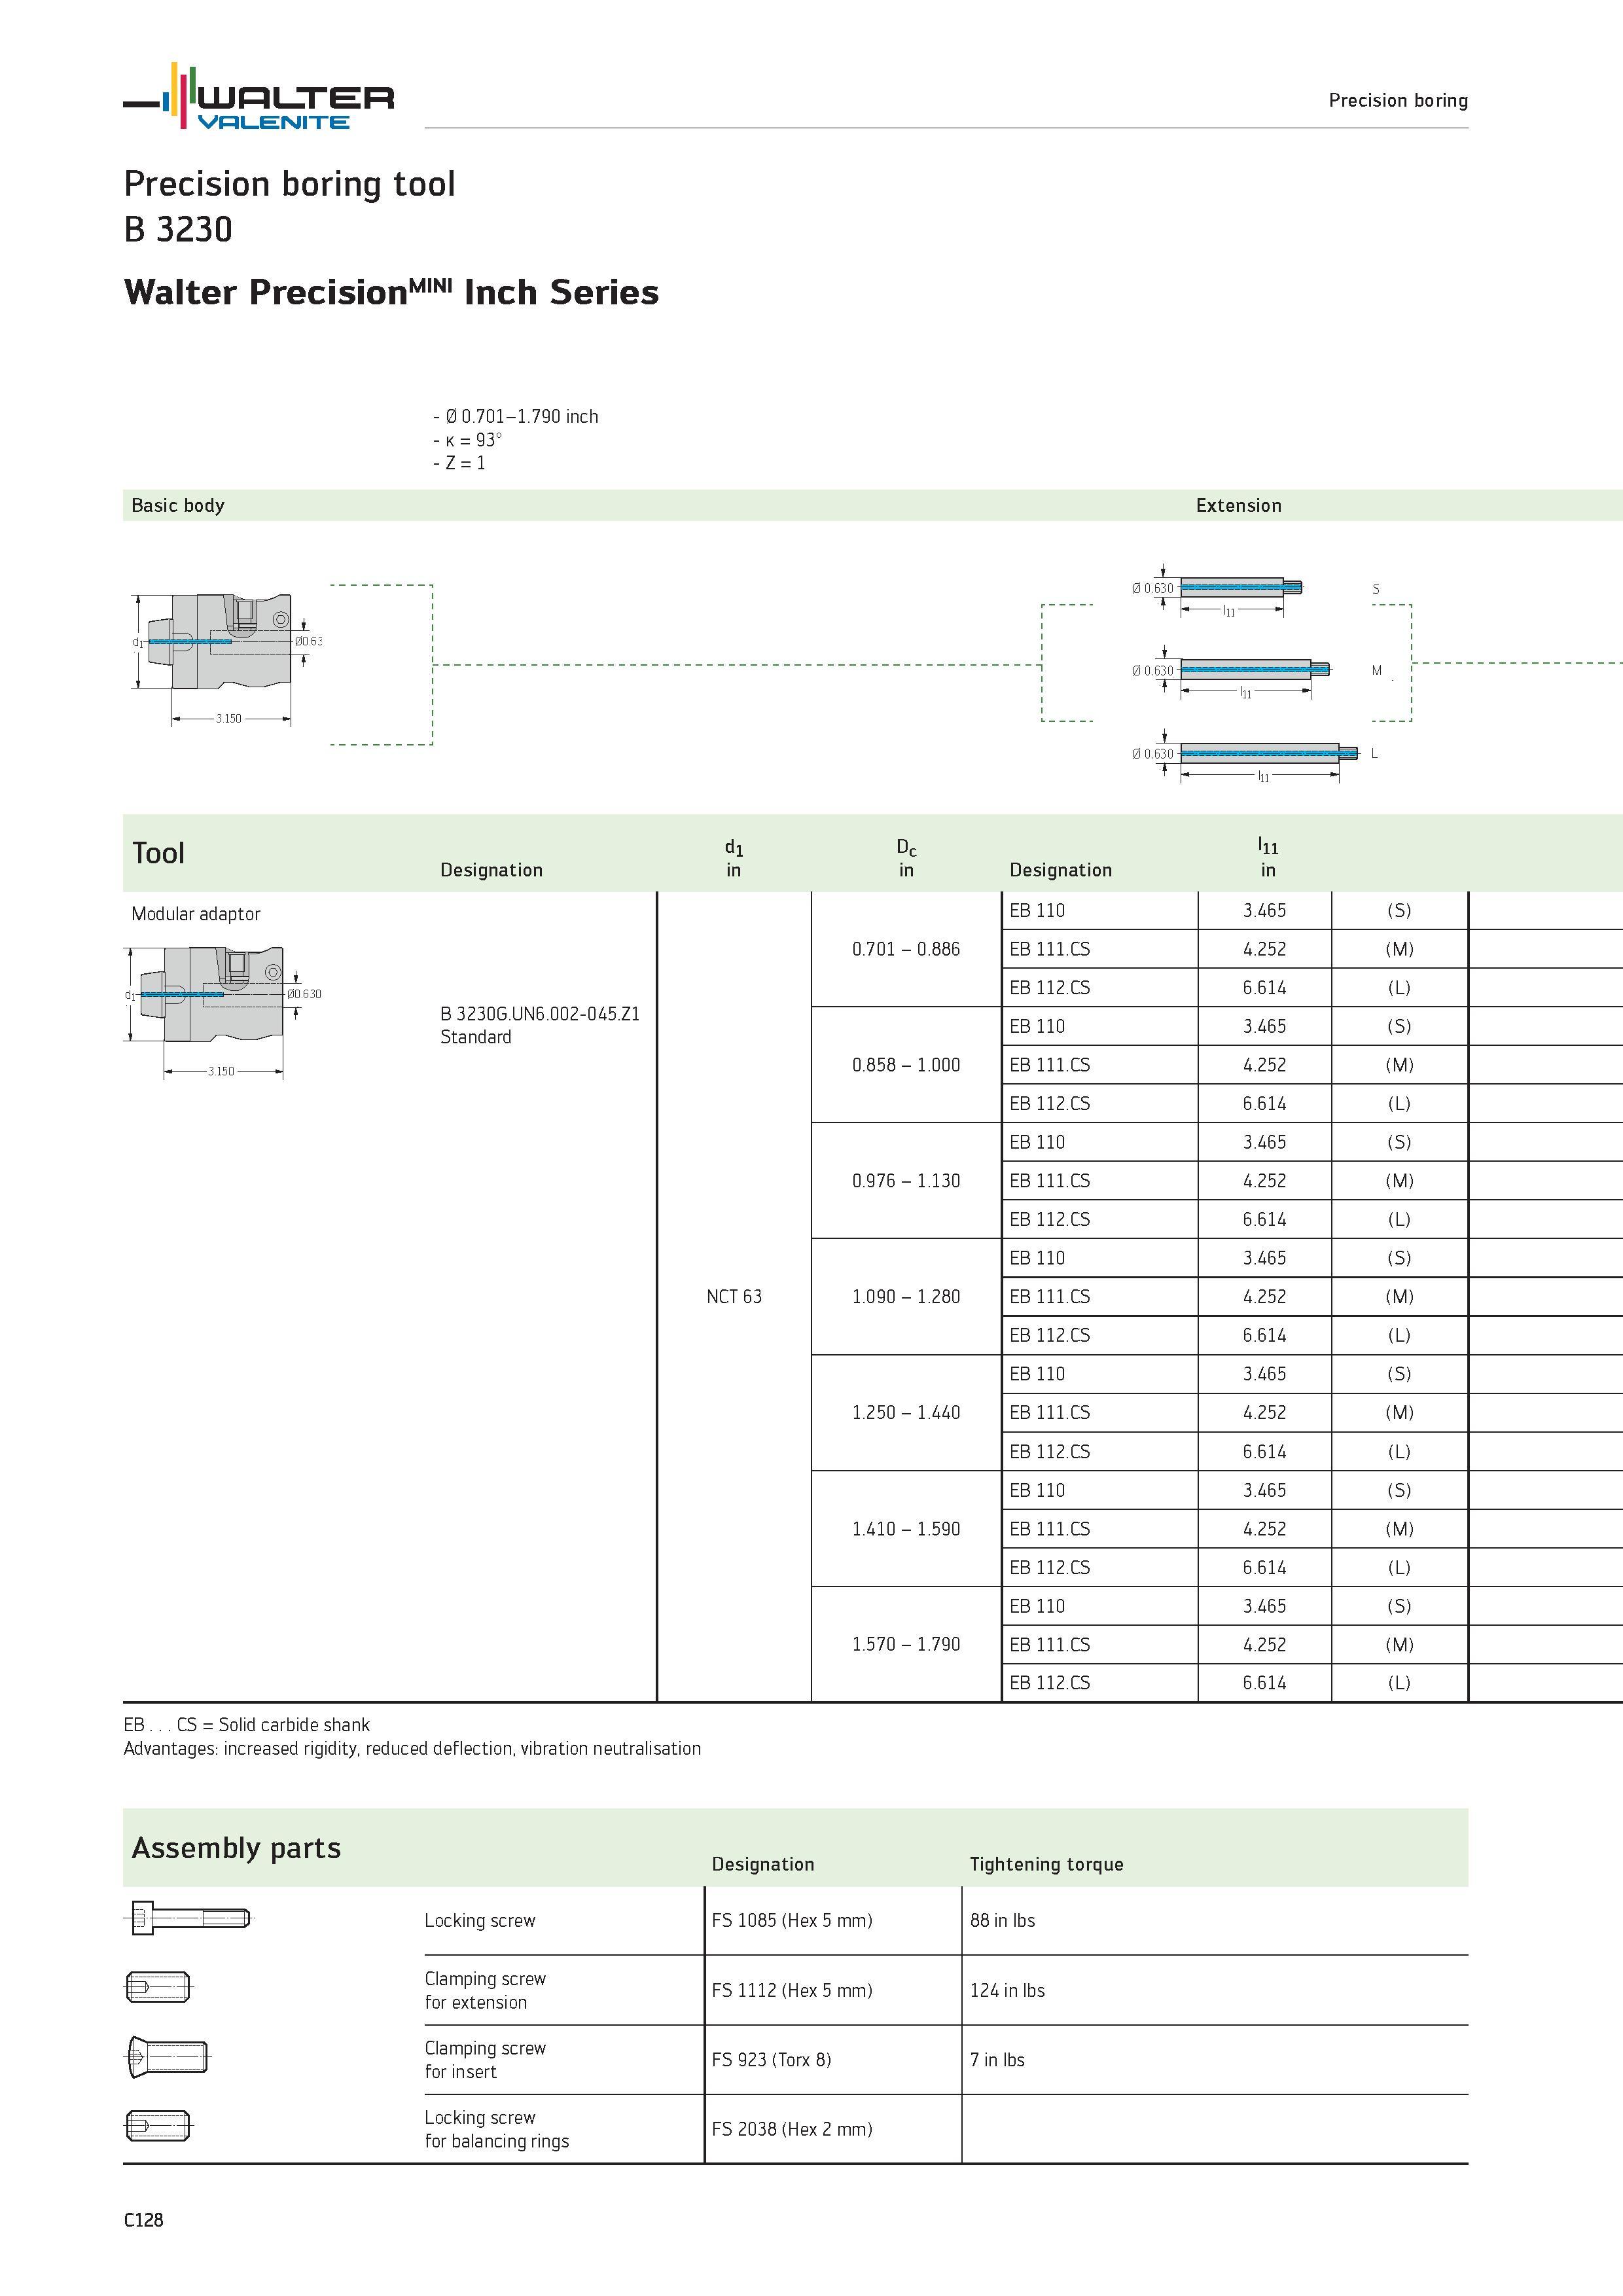1623x2296 pixels.
Task: Click the 'l11 in' column header
Action: [1268, 858]
